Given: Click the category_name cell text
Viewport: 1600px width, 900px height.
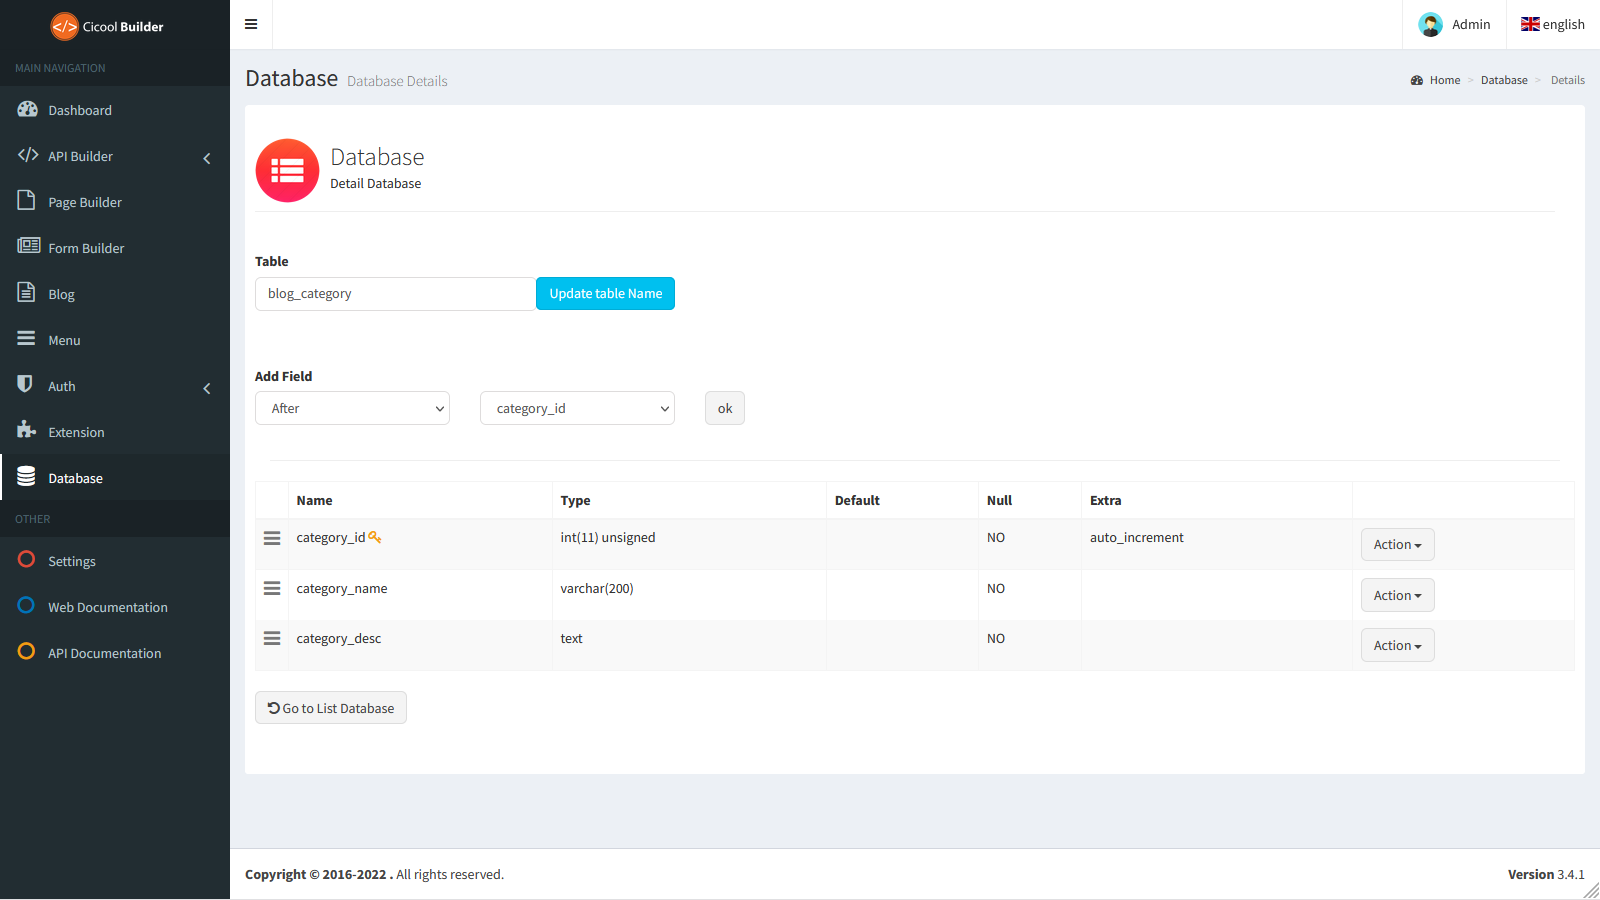Looking at the screenshot, I should [342, 588].
